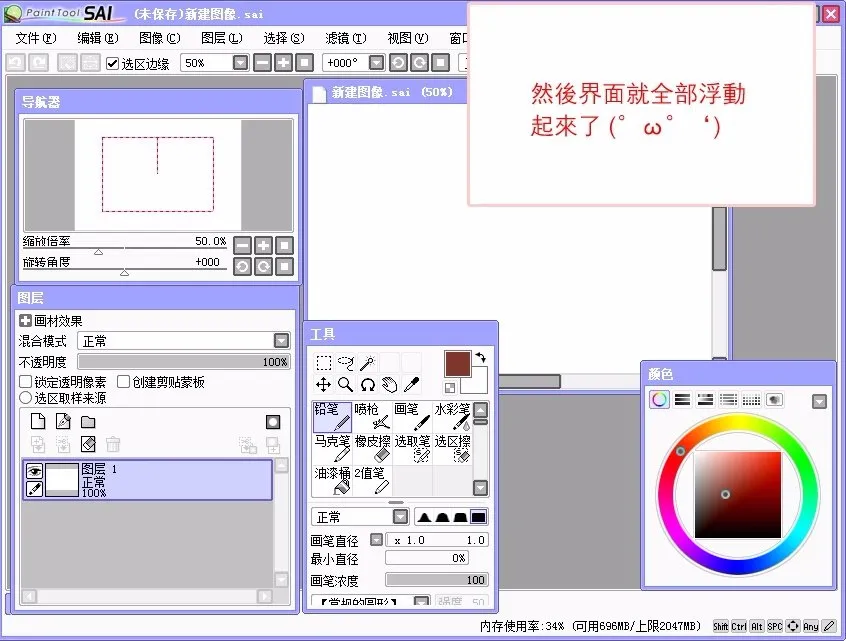
Task: Activate the magic wand selection tool
Action: click(367, 363)
